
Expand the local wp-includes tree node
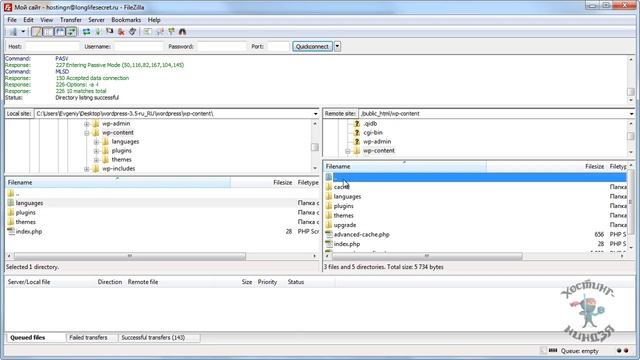(x=87, y=169)
